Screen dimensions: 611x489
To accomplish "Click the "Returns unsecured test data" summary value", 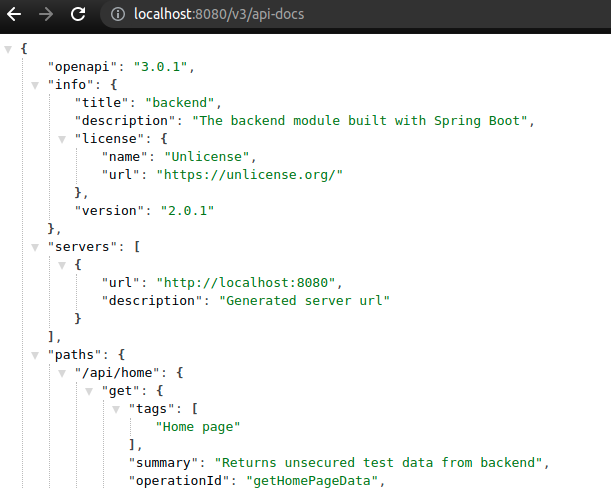I will point(378,463).
